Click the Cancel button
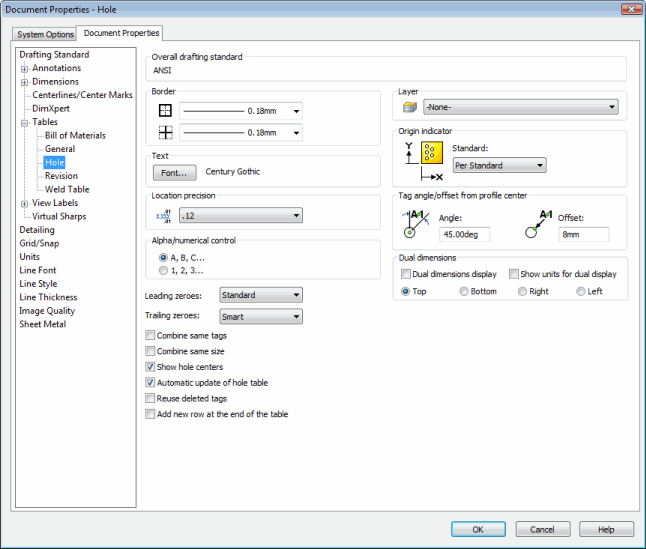The image size is (646, 549). coord(543,529)
